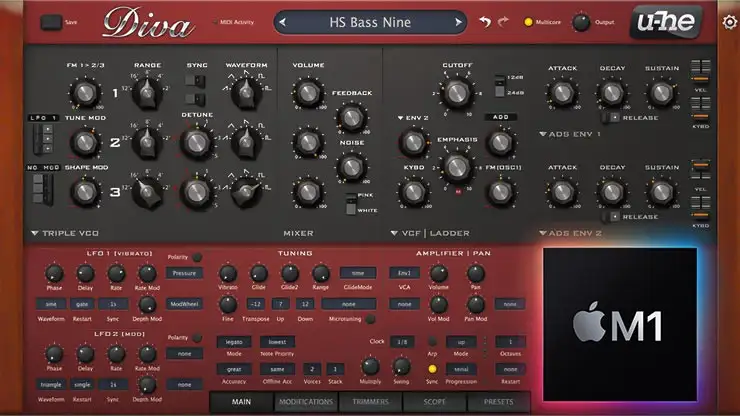Open preset name HS Bass Nine
The height and width of the screenshot is (416, 740).
pyautogui.click(x=370, y=22)
